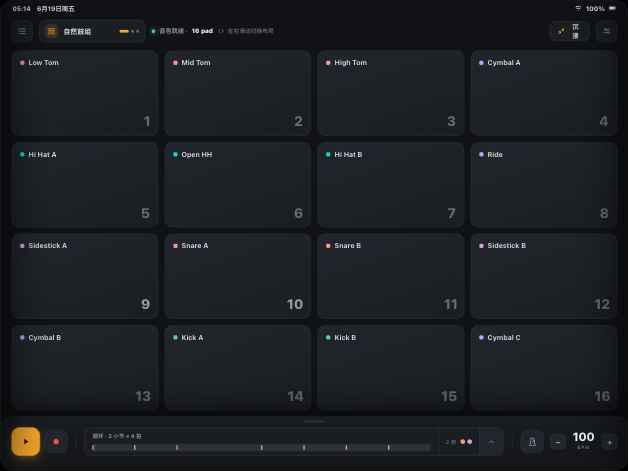Screen dimensions: 628x471
Task: Click the battery indicator in status bar
Action: [x=612, y=8]
